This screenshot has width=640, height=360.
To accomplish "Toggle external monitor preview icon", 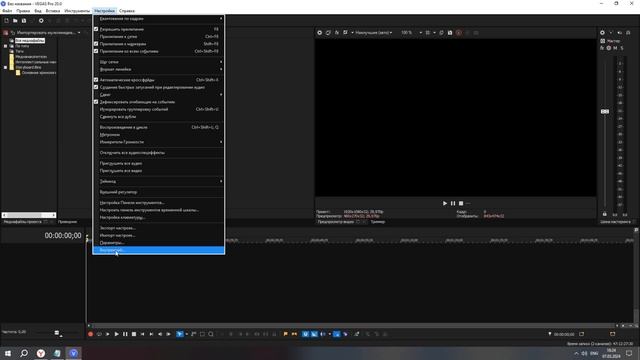I will click(328, 33).
